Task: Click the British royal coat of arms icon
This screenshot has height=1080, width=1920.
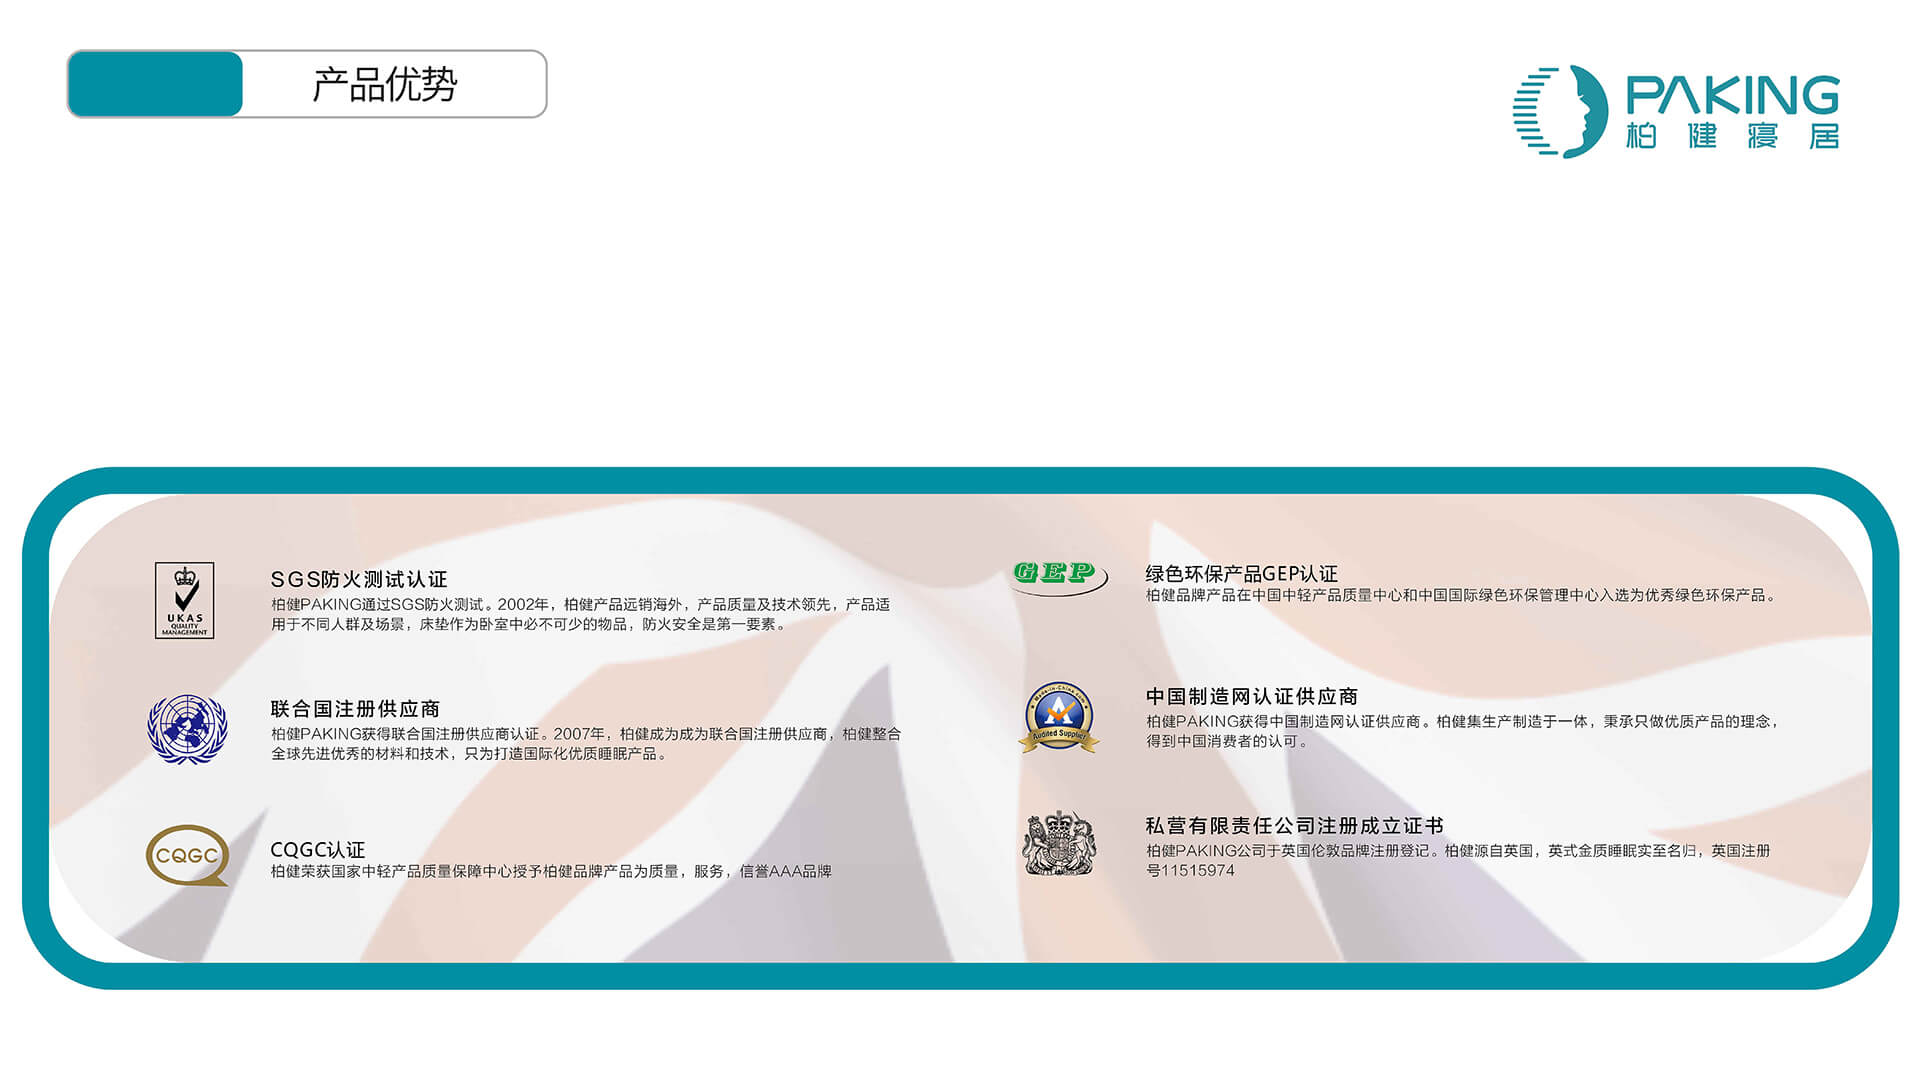Action: (x=1059, y=843)
